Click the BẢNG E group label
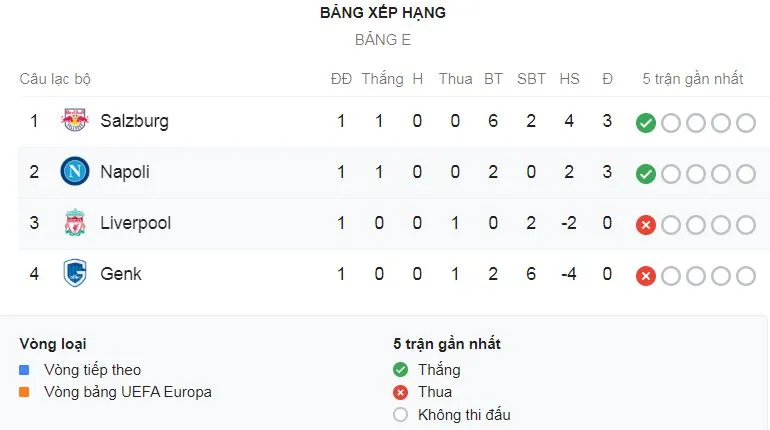 [x=383, y=41]
